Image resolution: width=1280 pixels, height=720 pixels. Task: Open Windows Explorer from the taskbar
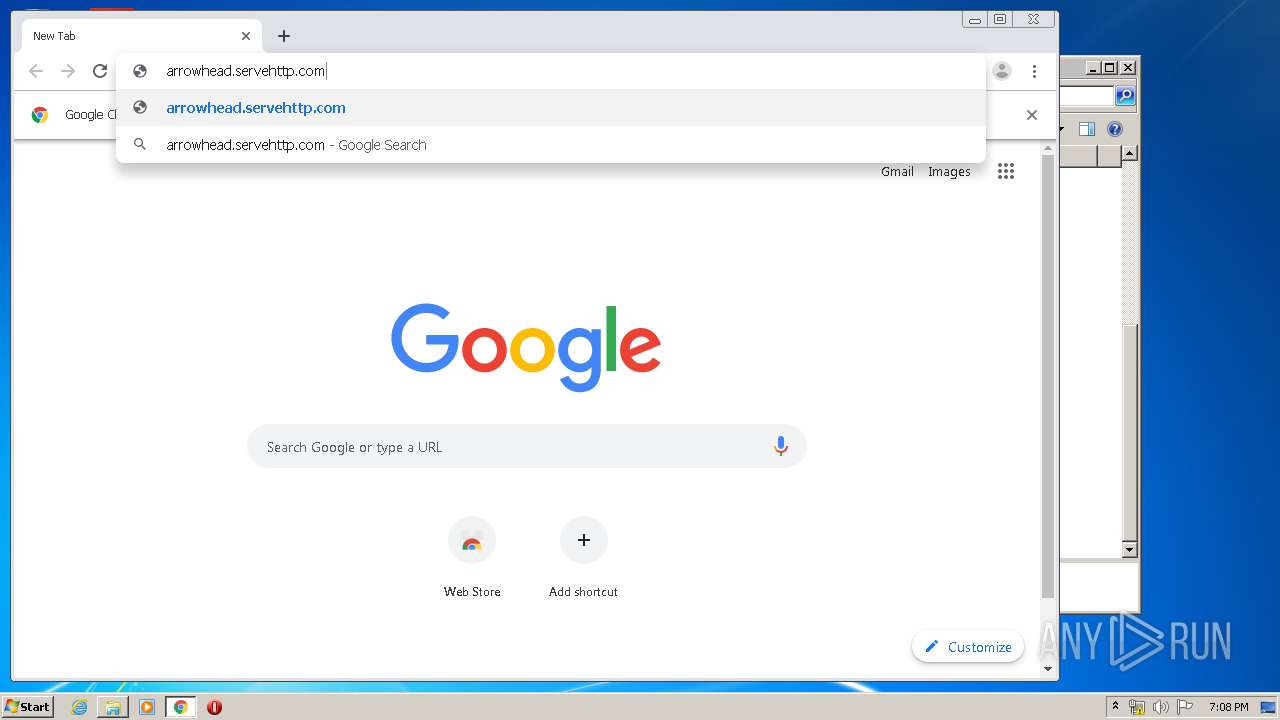click(x=113, y=707)
